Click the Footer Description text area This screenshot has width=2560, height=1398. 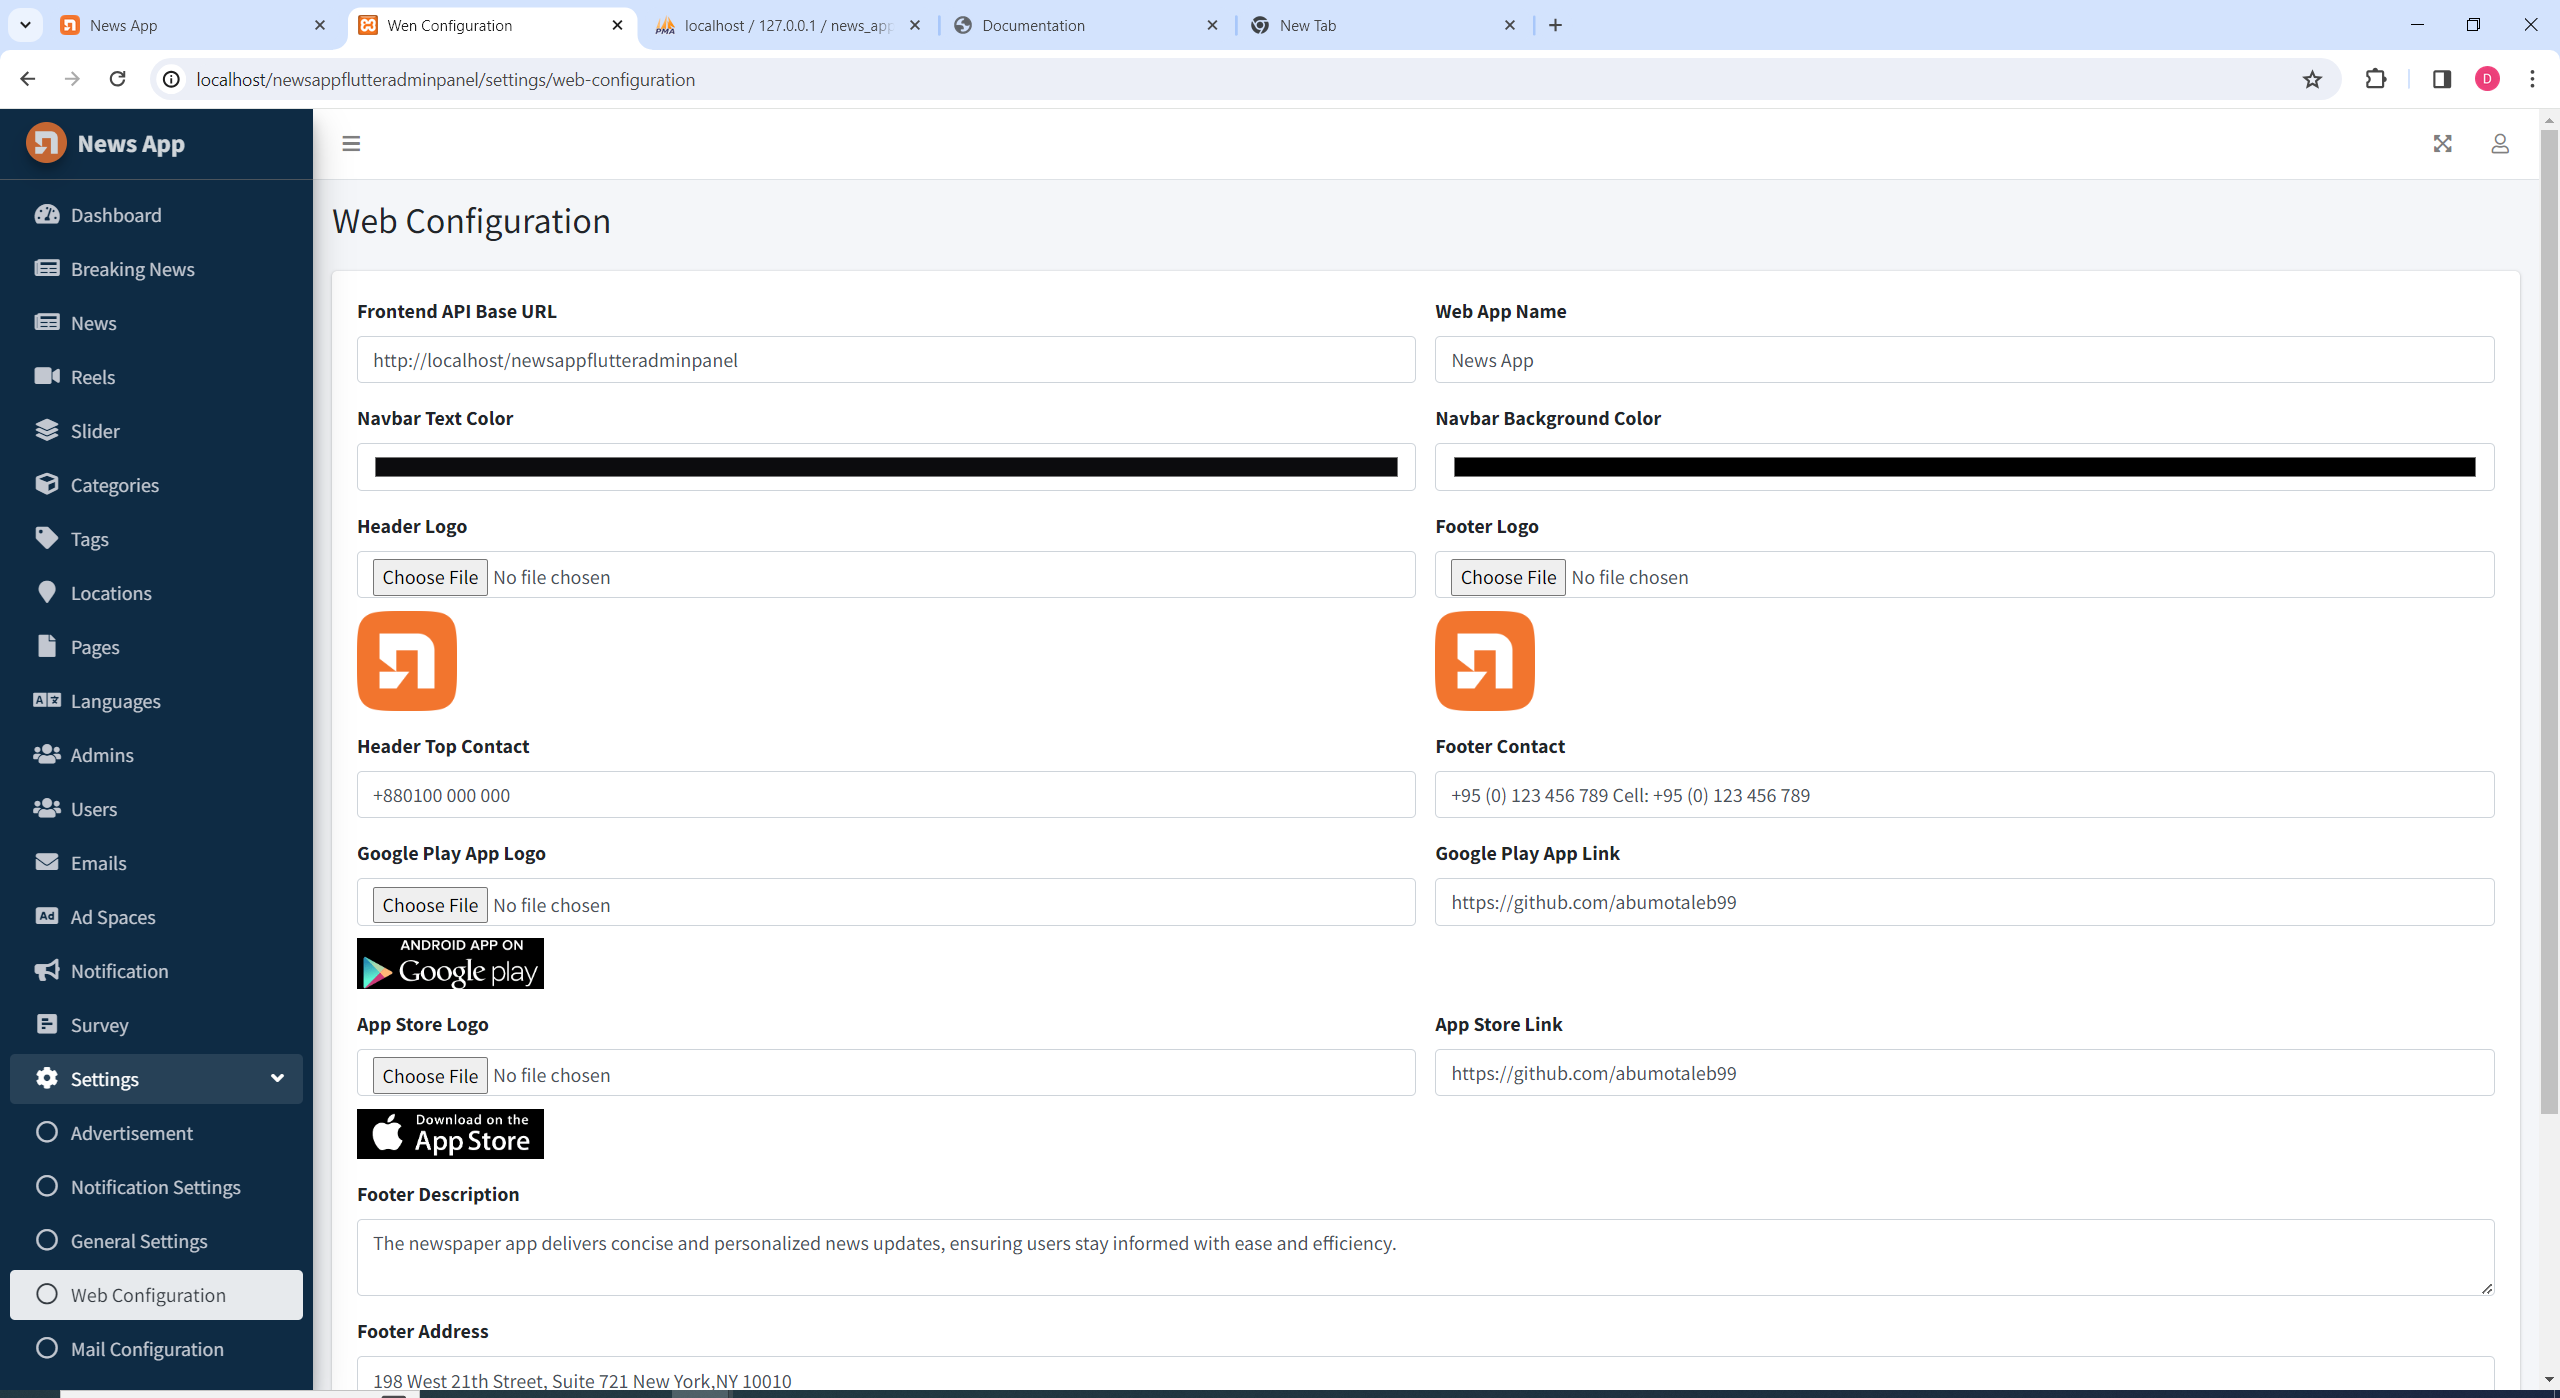[x=1425, y=1257]
